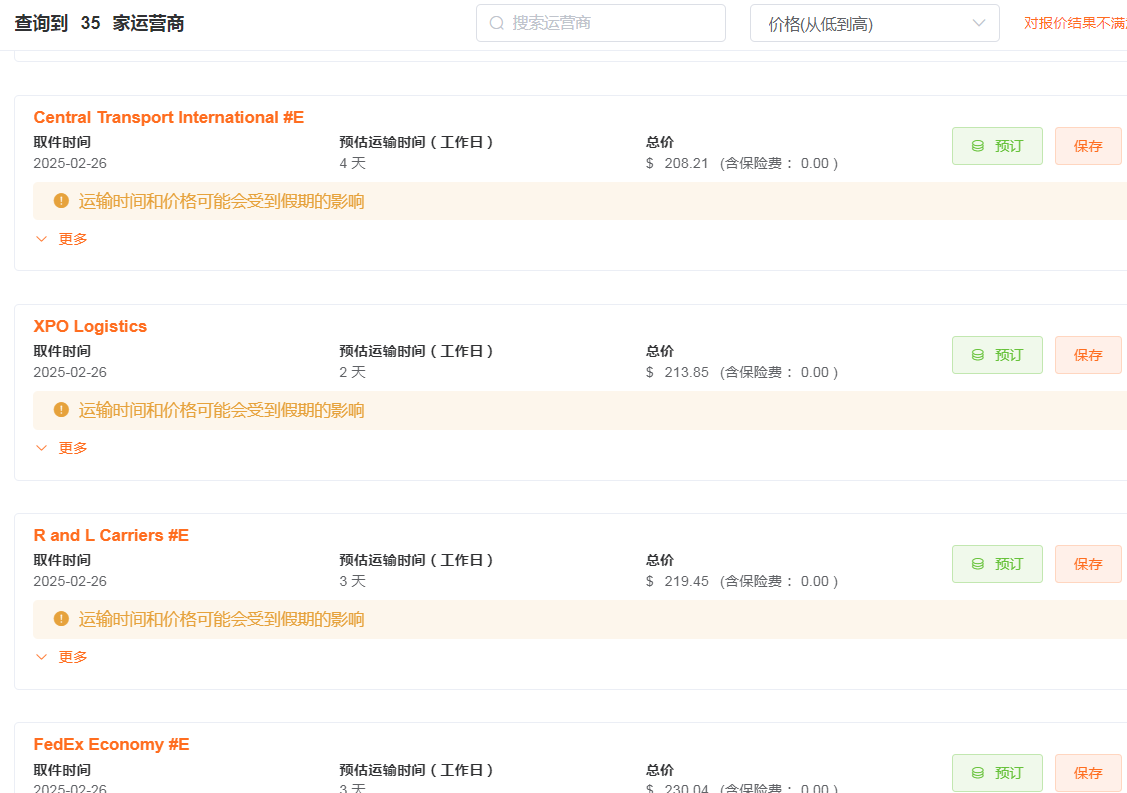Save the Central Transport International quote

click(x=1088, y=146)
